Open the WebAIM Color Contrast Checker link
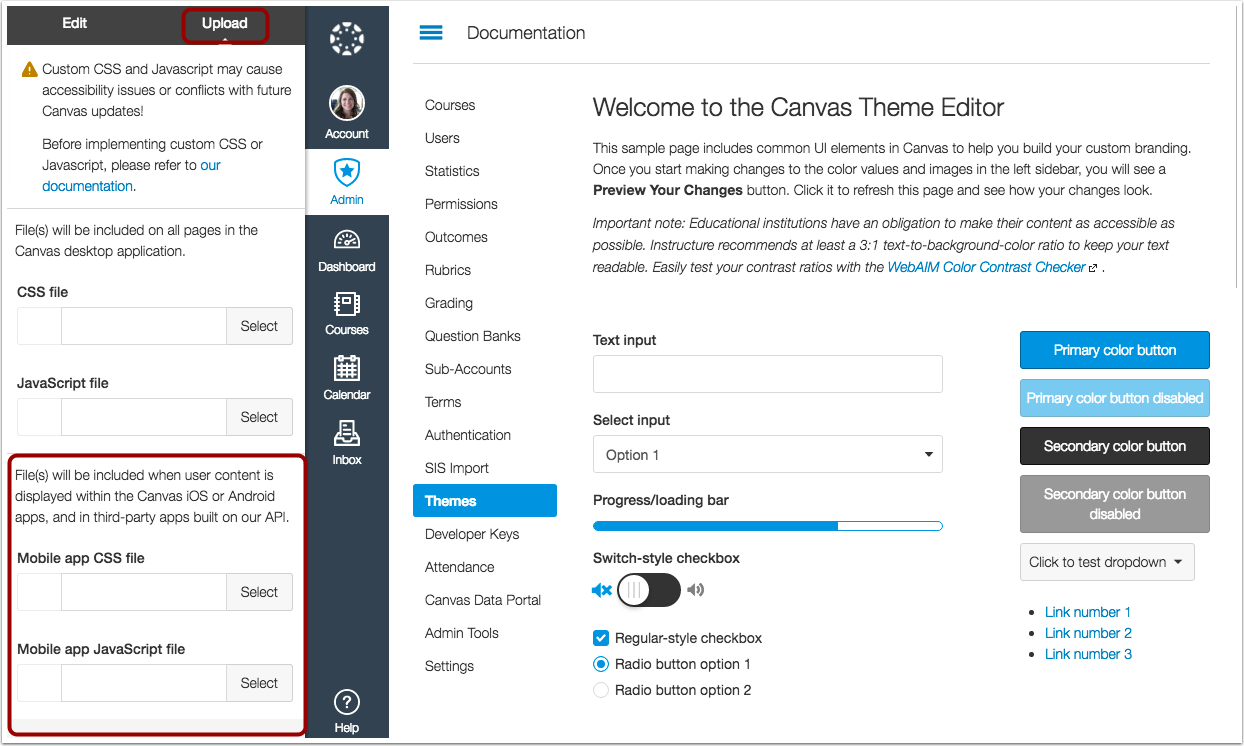Image resolution: width=1244 pixels, height=746 pixels. (987, 267)
